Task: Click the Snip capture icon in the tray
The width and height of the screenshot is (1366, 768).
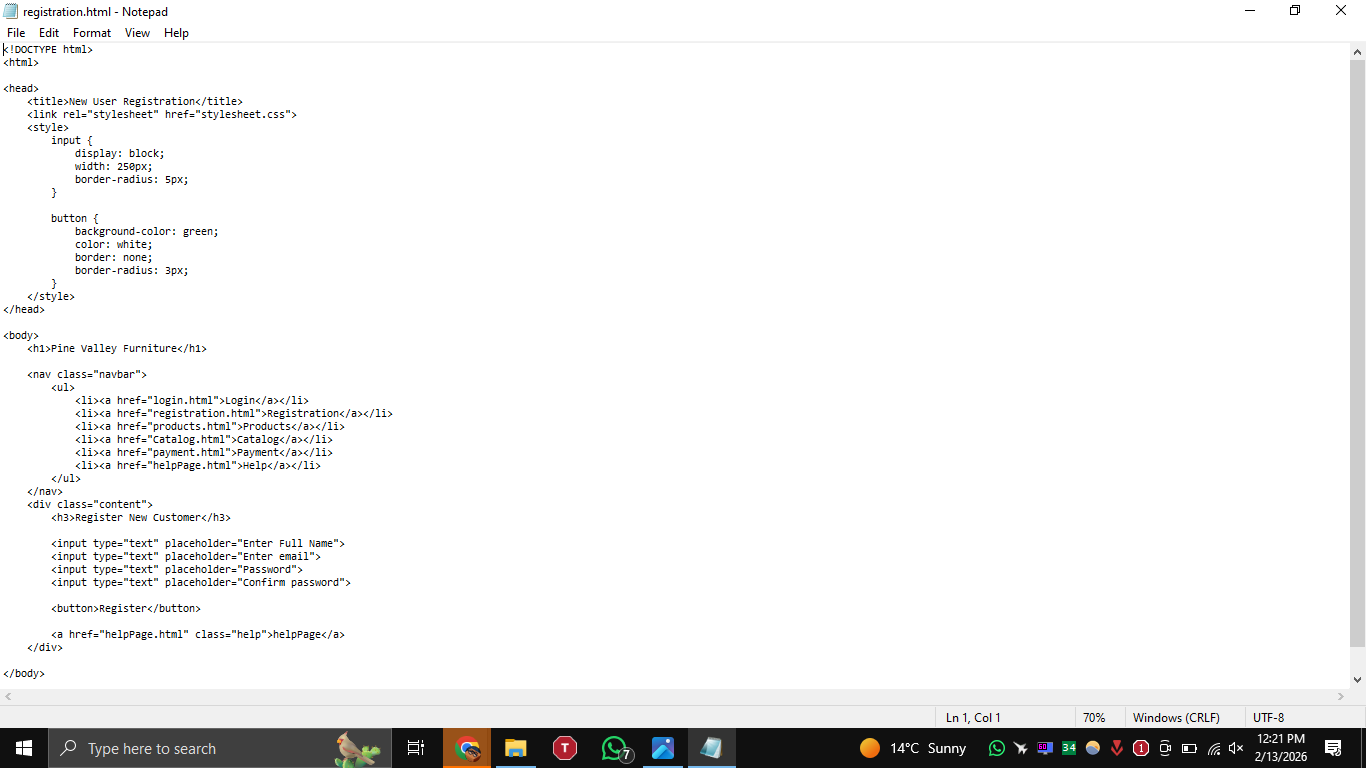Action: pyautogui.click(x=1164, y=748)
